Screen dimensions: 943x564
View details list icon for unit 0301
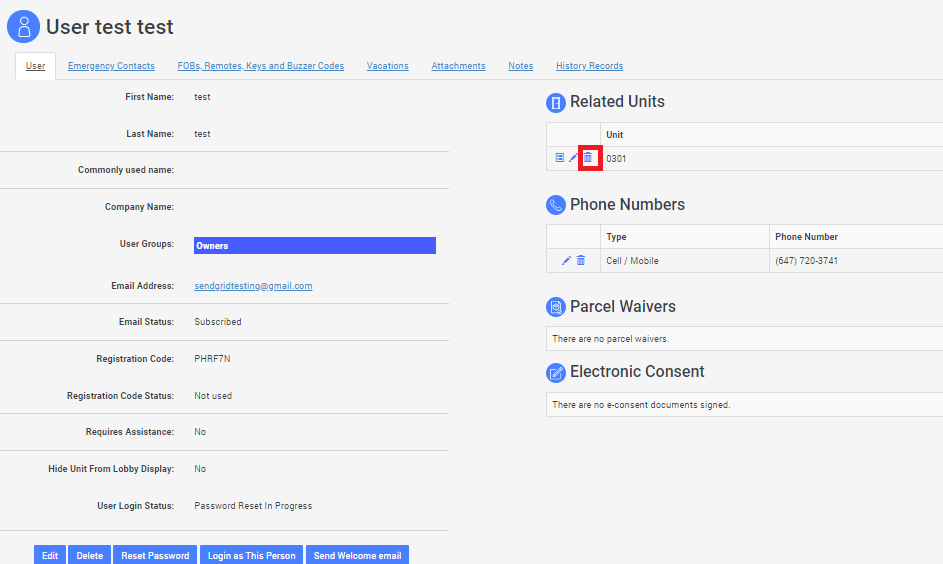tap(559, 158)
